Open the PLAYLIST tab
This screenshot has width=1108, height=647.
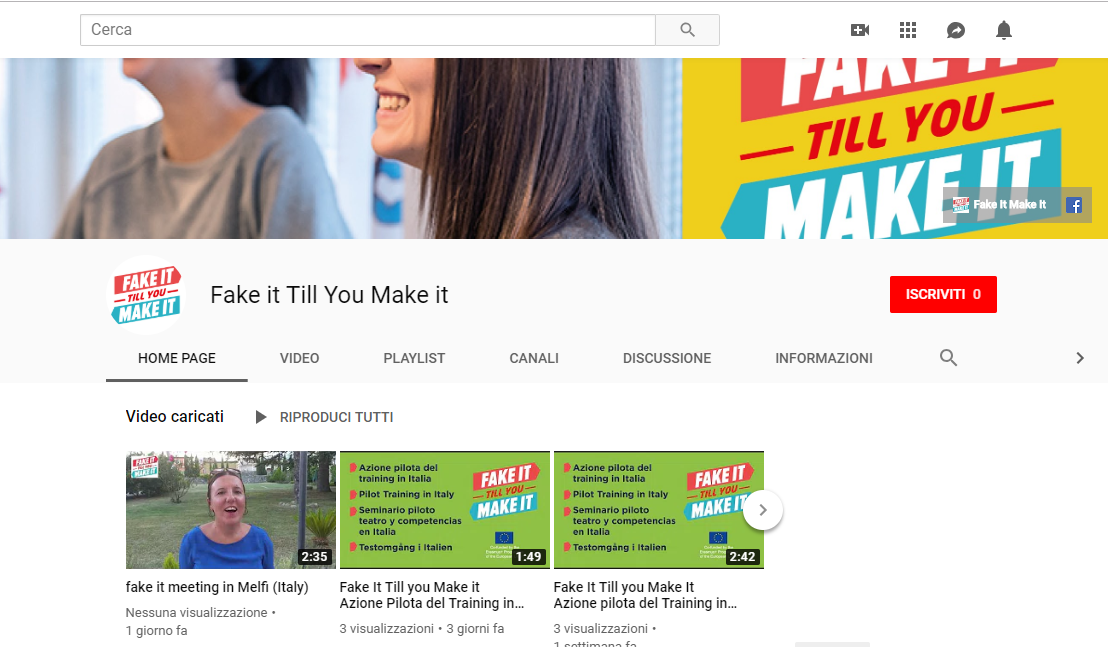(413, 357)
